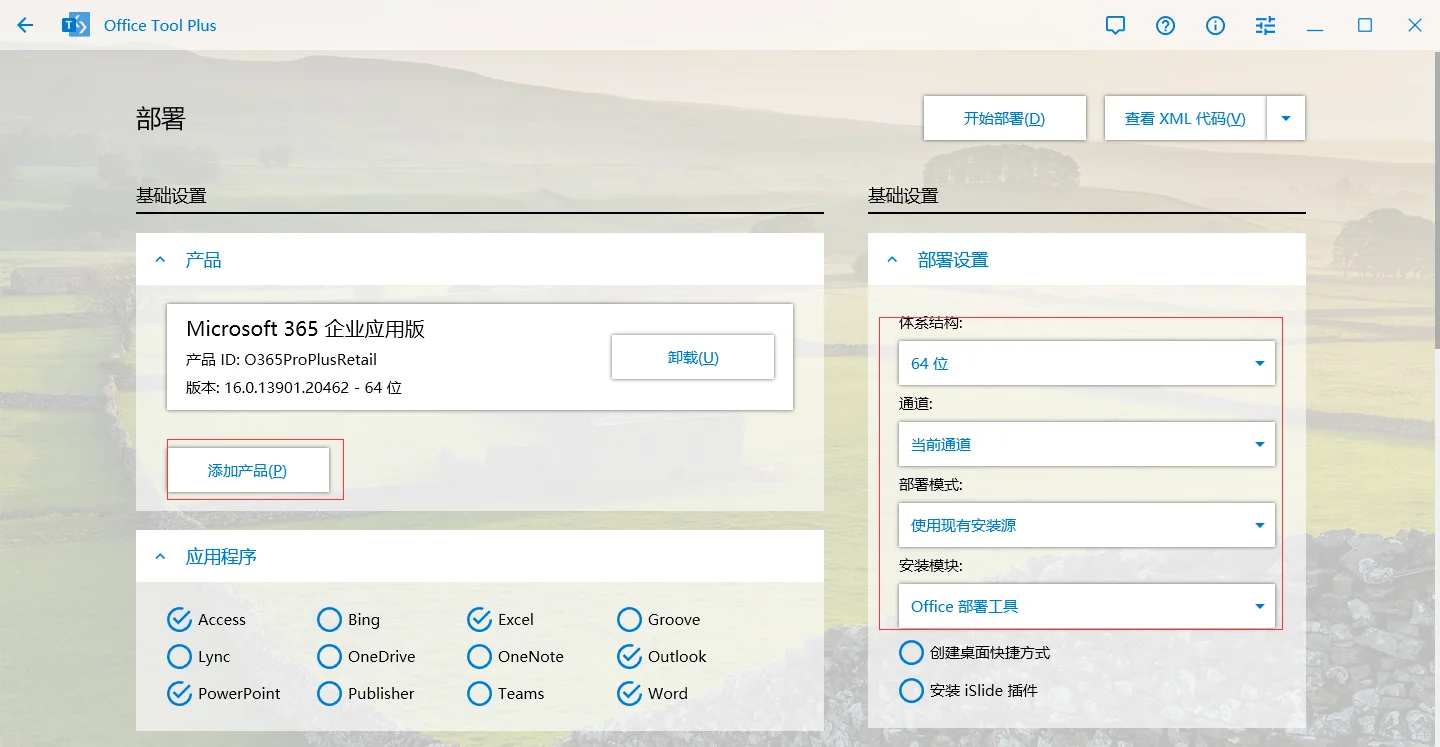The image size is (1440, 747).
Task: Click the Office Tool Plus logo icon
Action: (76, 25)
